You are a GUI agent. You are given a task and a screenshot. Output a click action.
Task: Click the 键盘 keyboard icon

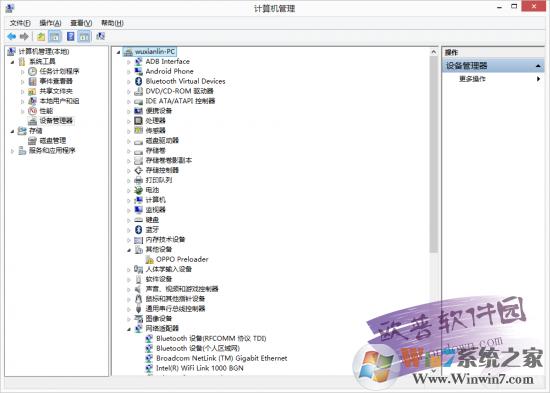pos(139,220)
